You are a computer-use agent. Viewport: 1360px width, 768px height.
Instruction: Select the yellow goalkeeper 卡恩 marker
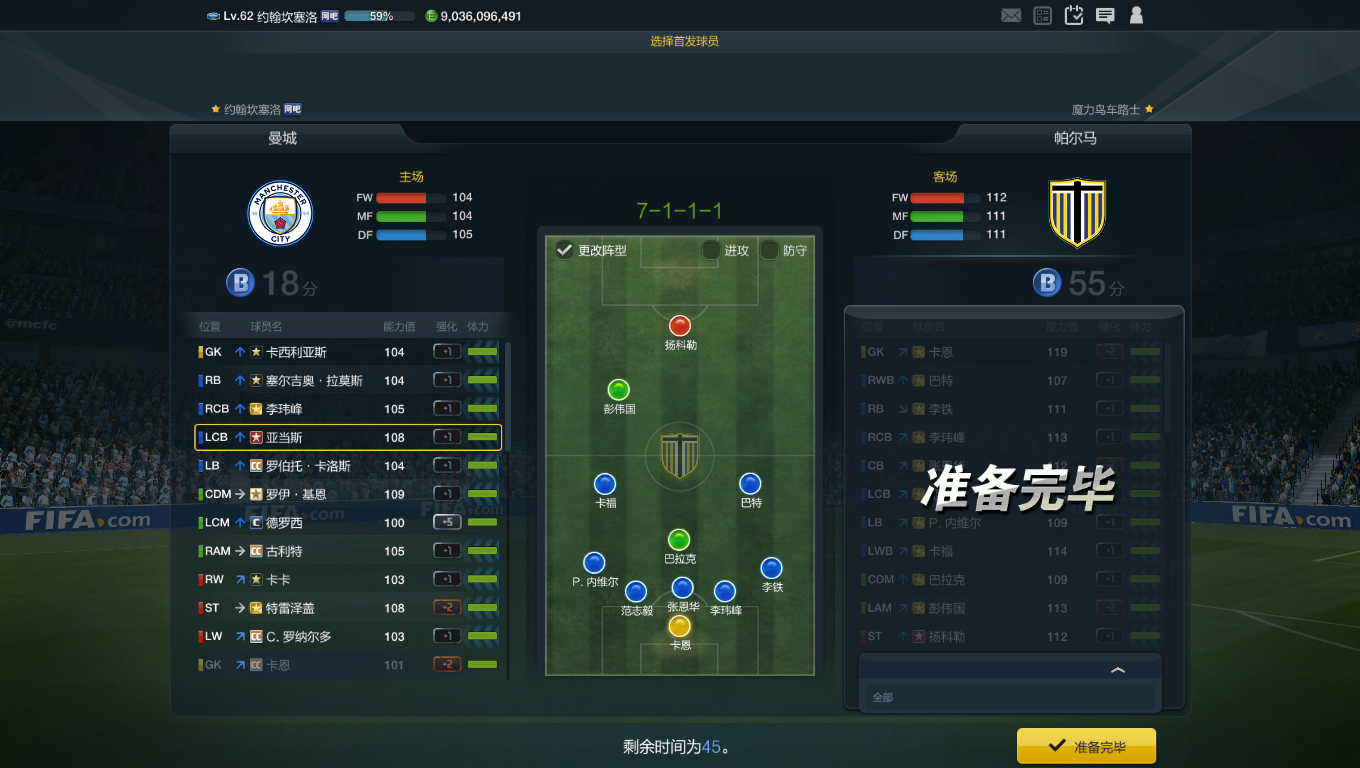click(680, 626)
